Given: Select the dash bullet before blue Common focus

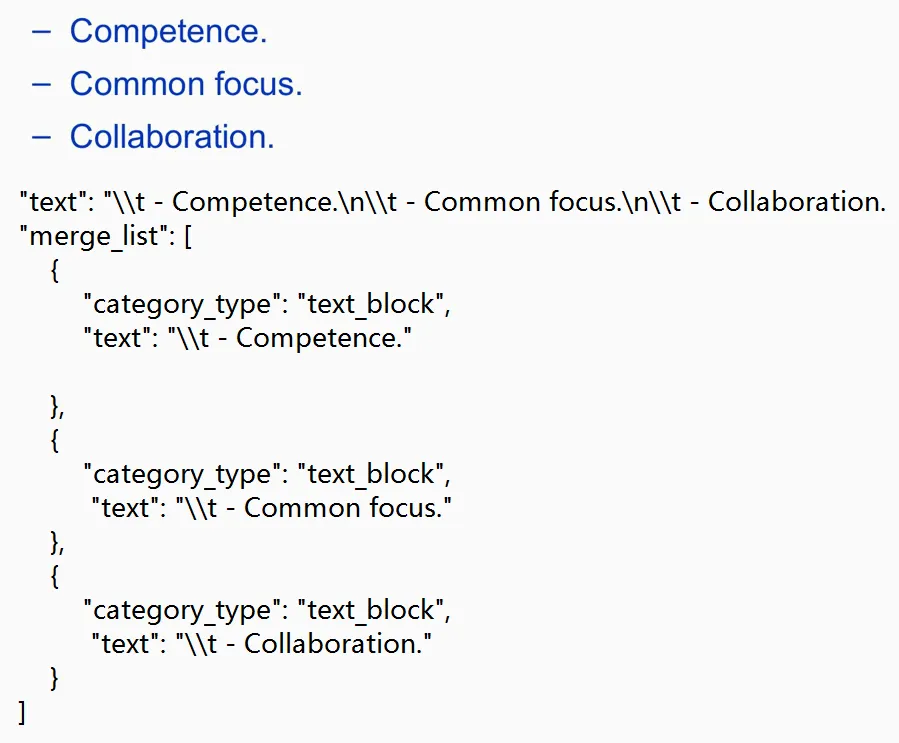Looking at the screenshot, I should (41, 85).
